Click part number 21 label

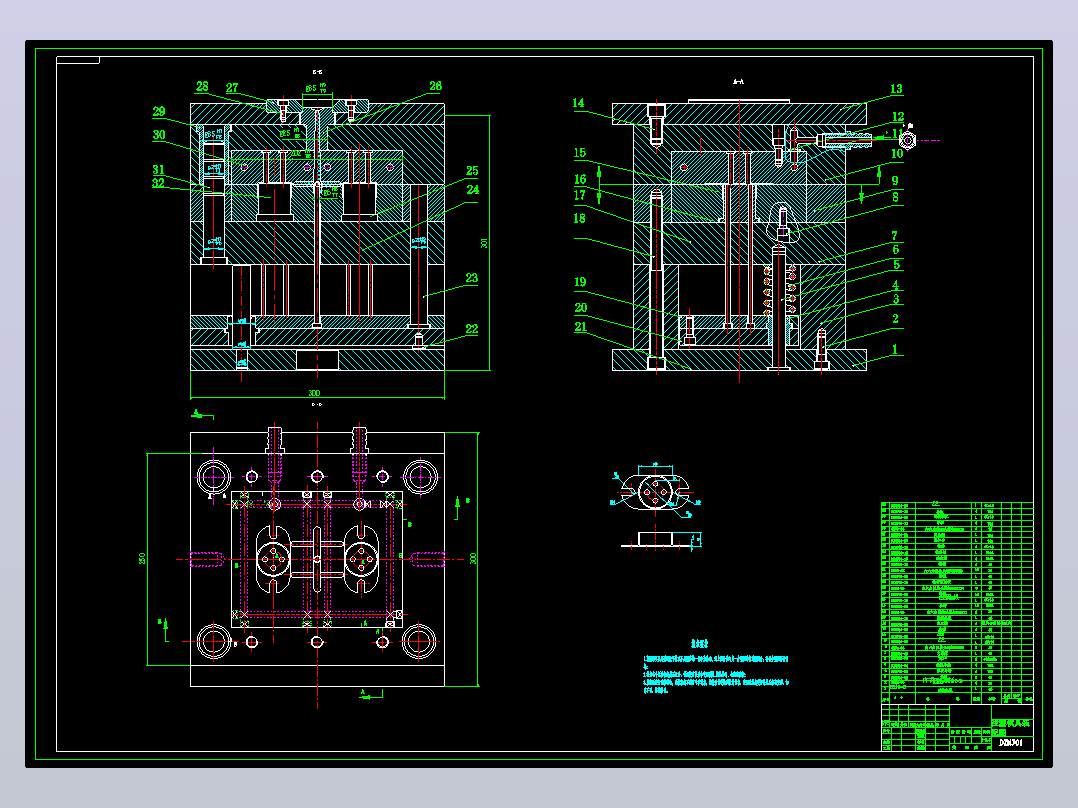coord(581,327)
